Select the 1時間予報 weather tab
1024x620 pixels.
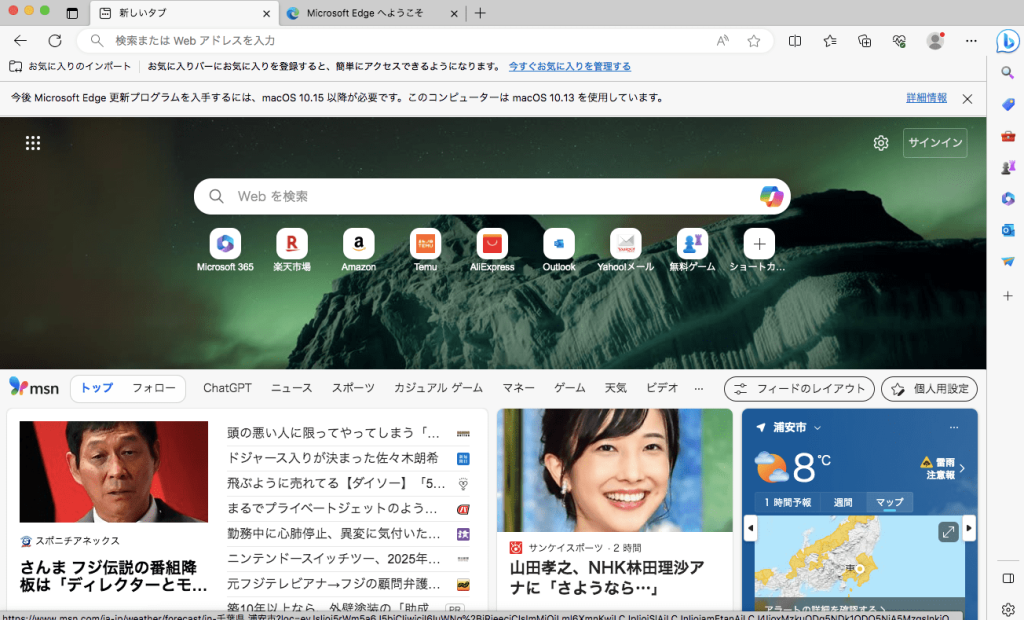[787, 502]
